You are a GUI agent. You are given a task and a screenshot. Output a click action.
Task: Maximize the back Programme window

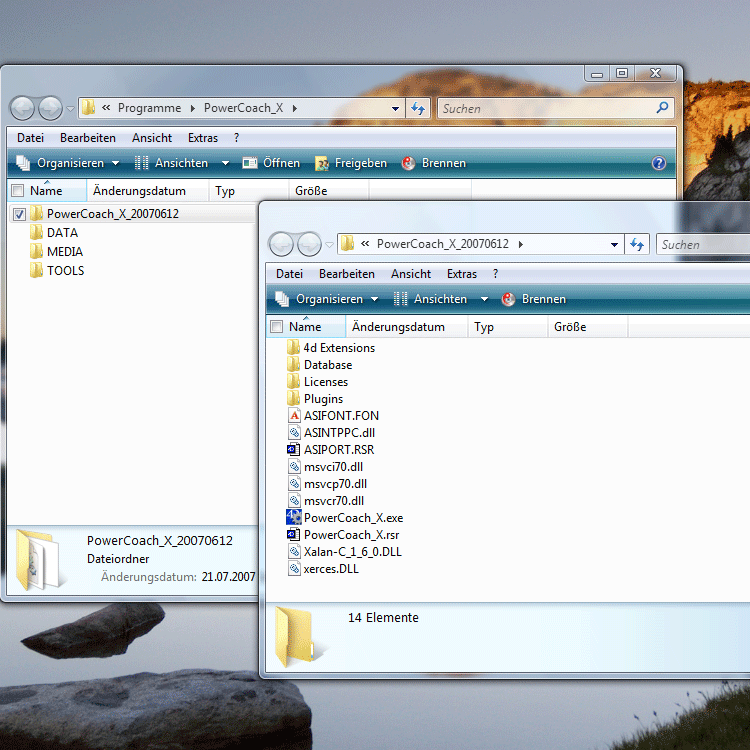pos(622,73)
